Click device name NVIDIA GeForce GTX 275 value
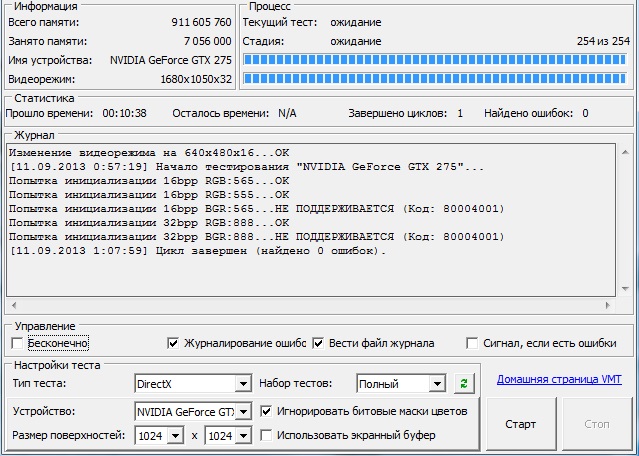The width and height of the screenshot is (639, 456). pos(171,60)
